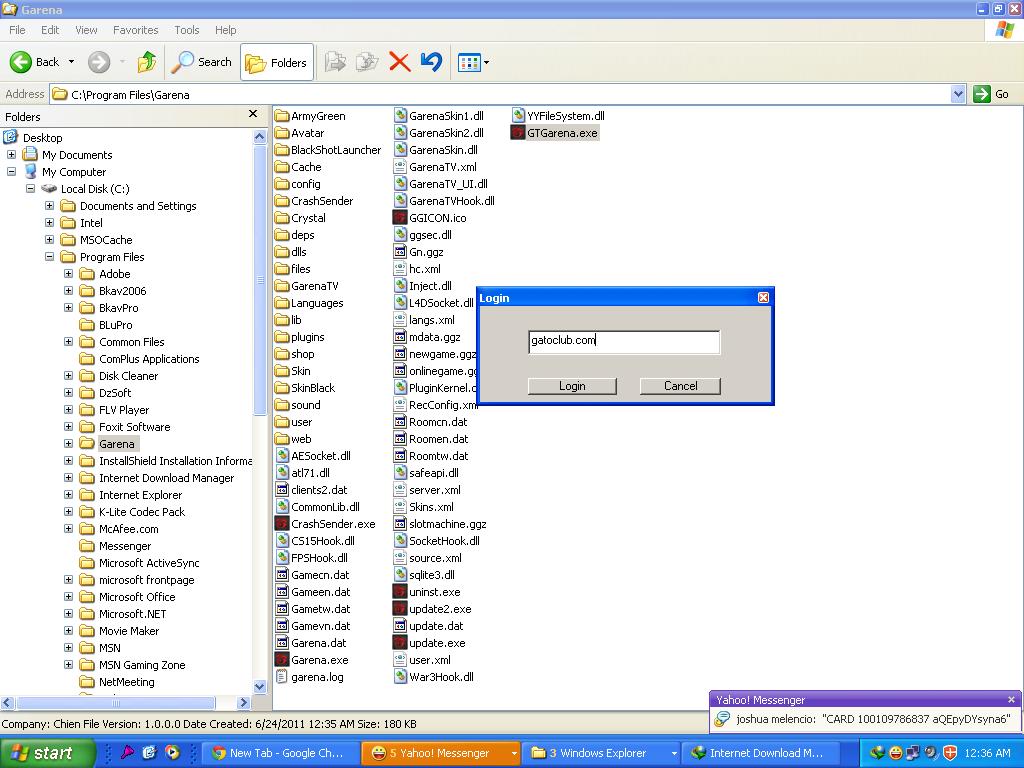Toggle the Folders pane button
Image resolution: width=1024 pixels, height=768 pixels.
pos(277,62)
